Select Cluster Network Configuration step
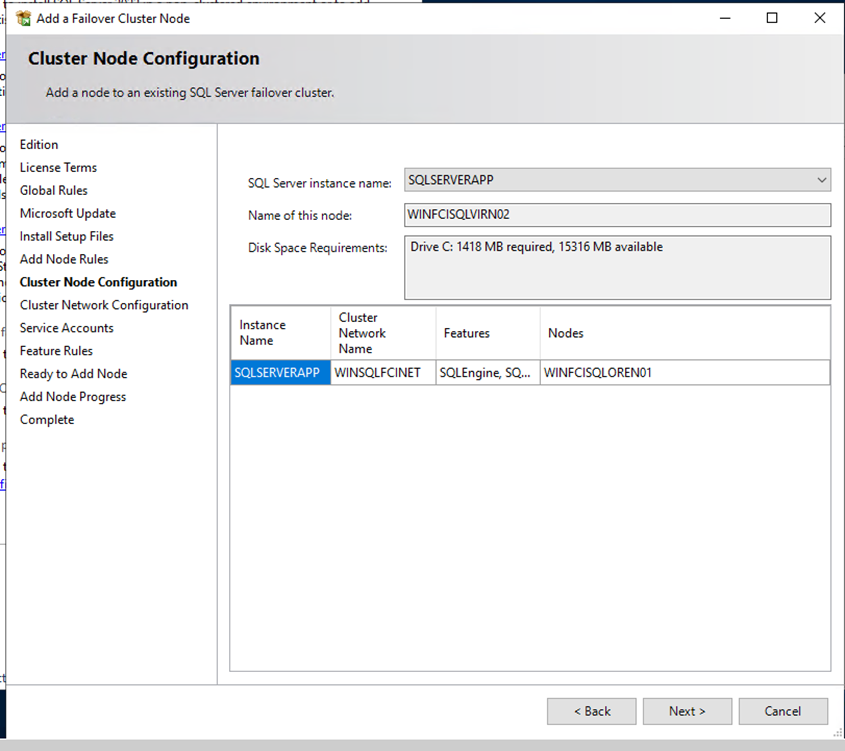The height and width of the screenshot is (751, 845). pos(104,305)
